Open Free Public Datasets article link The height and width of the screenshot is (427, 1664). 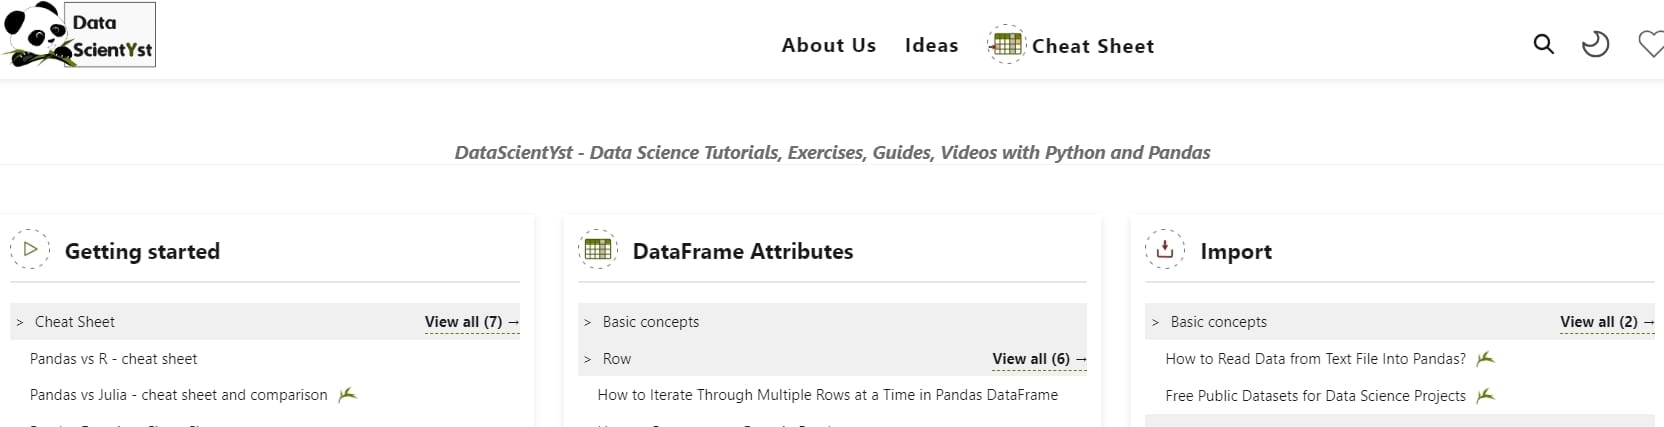tap(1315, 396)
